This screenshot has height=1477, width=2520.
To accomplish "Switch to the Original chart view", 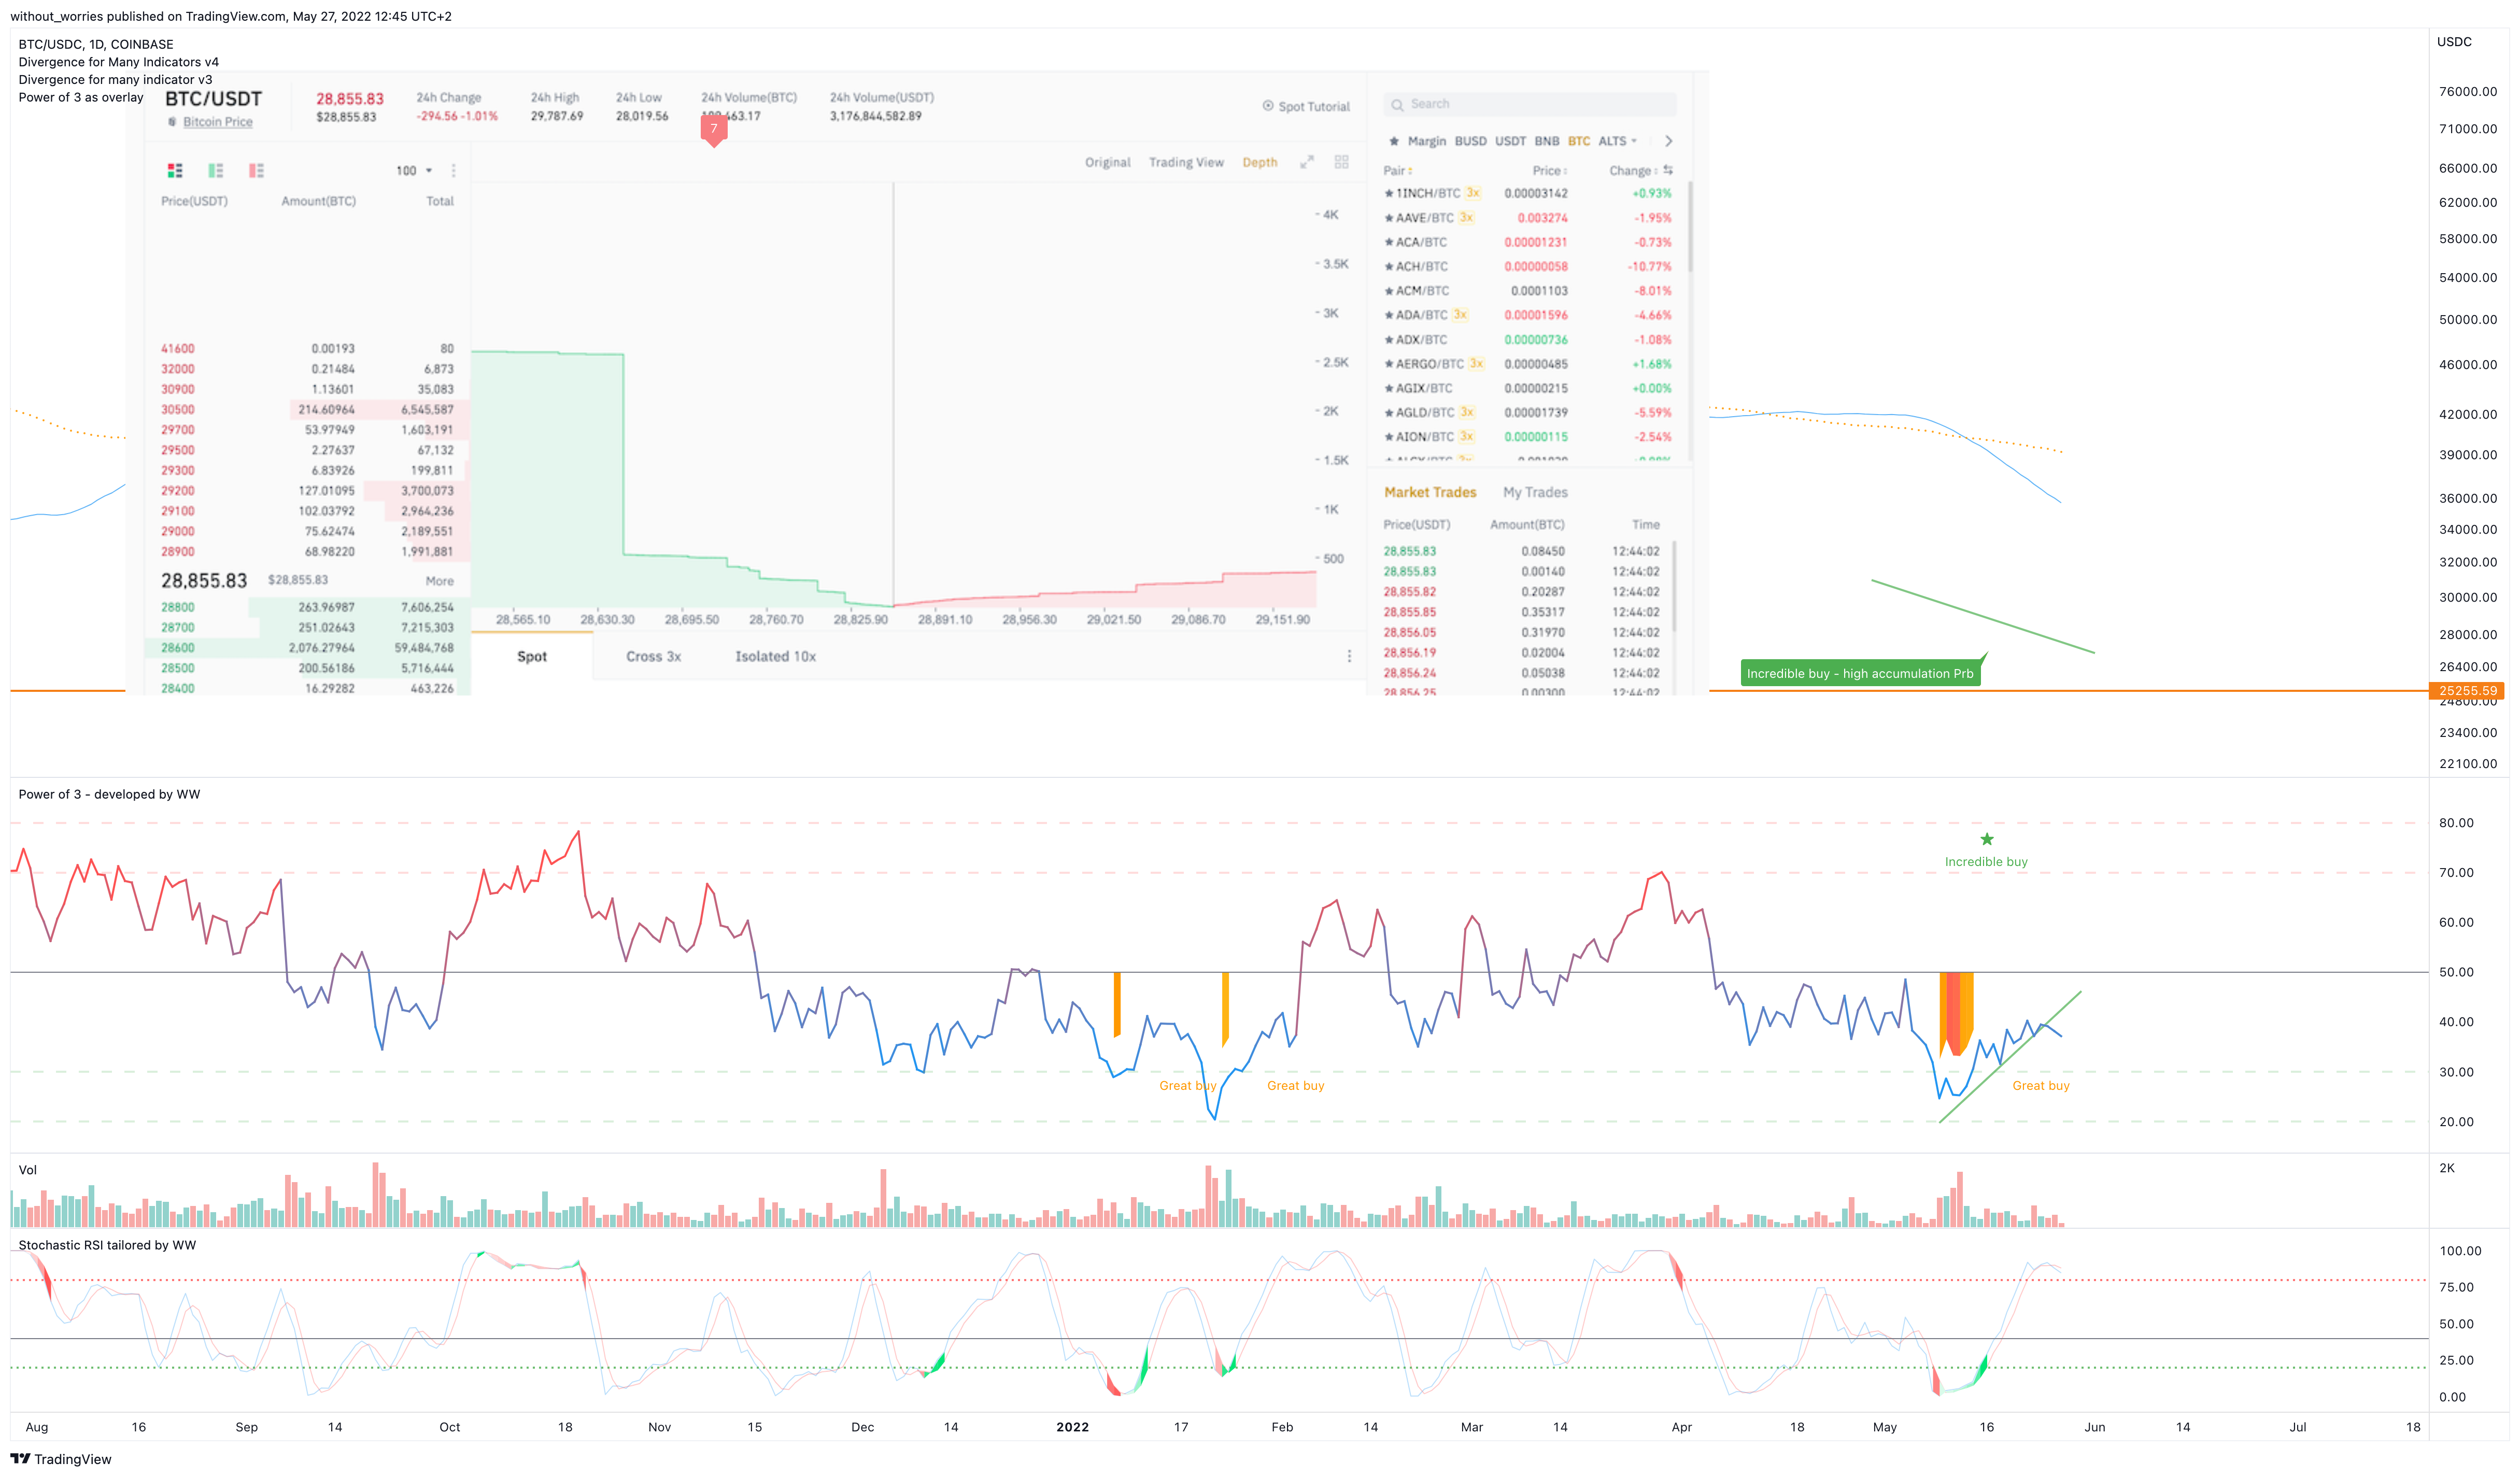I will [1108, 162].
